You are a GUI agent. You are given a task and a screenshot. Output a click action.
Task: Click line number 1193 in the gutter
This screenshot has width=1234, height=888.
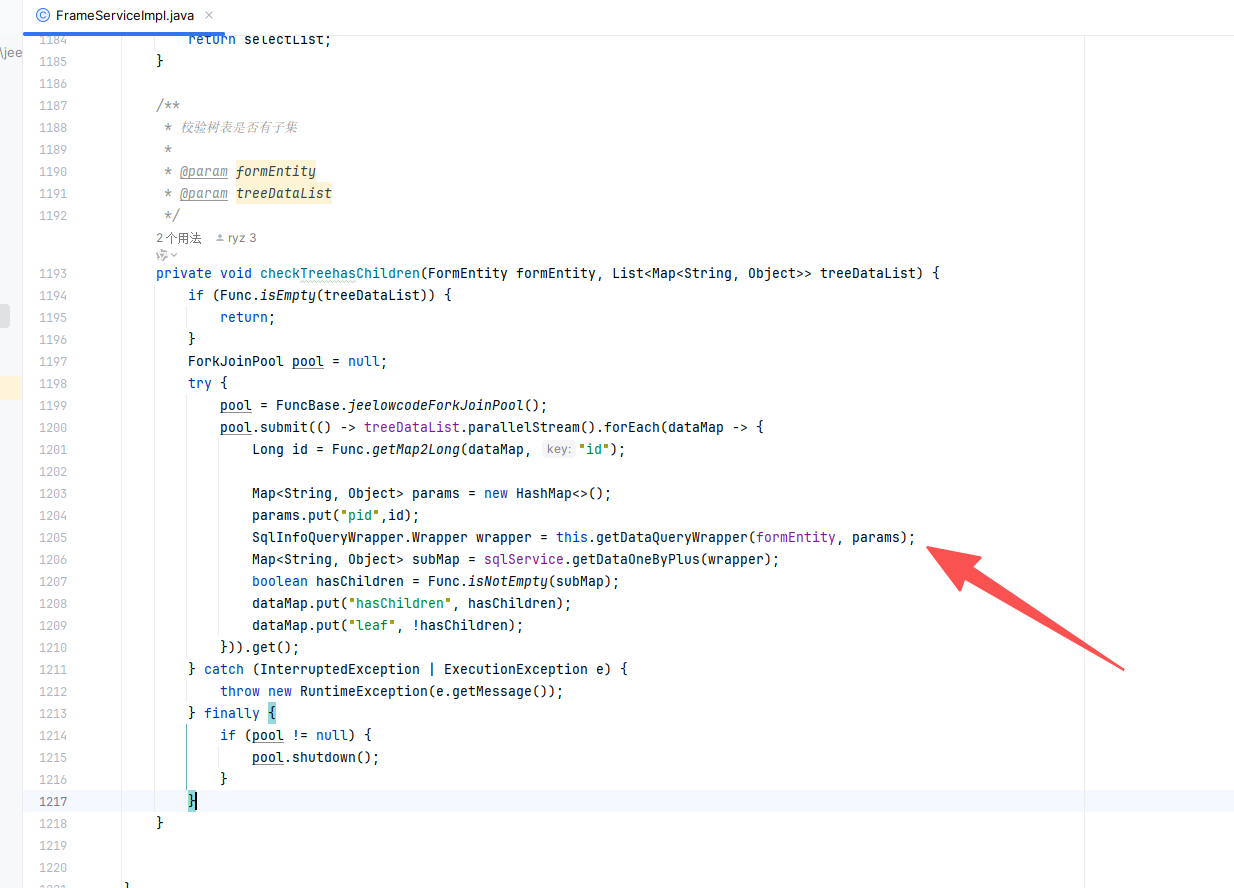[x=52, y=273]
